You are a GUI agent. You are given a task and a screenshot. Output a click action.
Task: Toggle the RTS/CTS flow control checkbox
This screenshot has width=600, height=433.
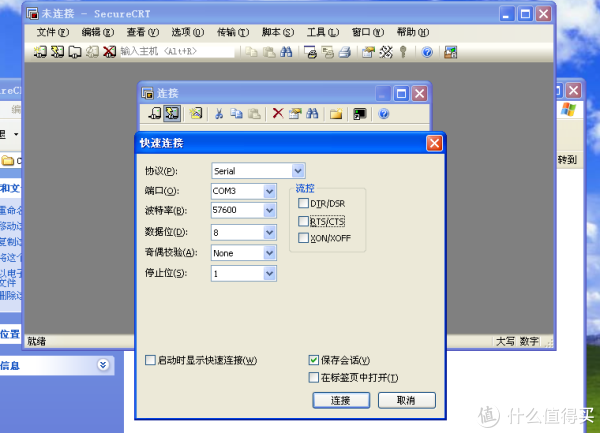tap(303, 220)
